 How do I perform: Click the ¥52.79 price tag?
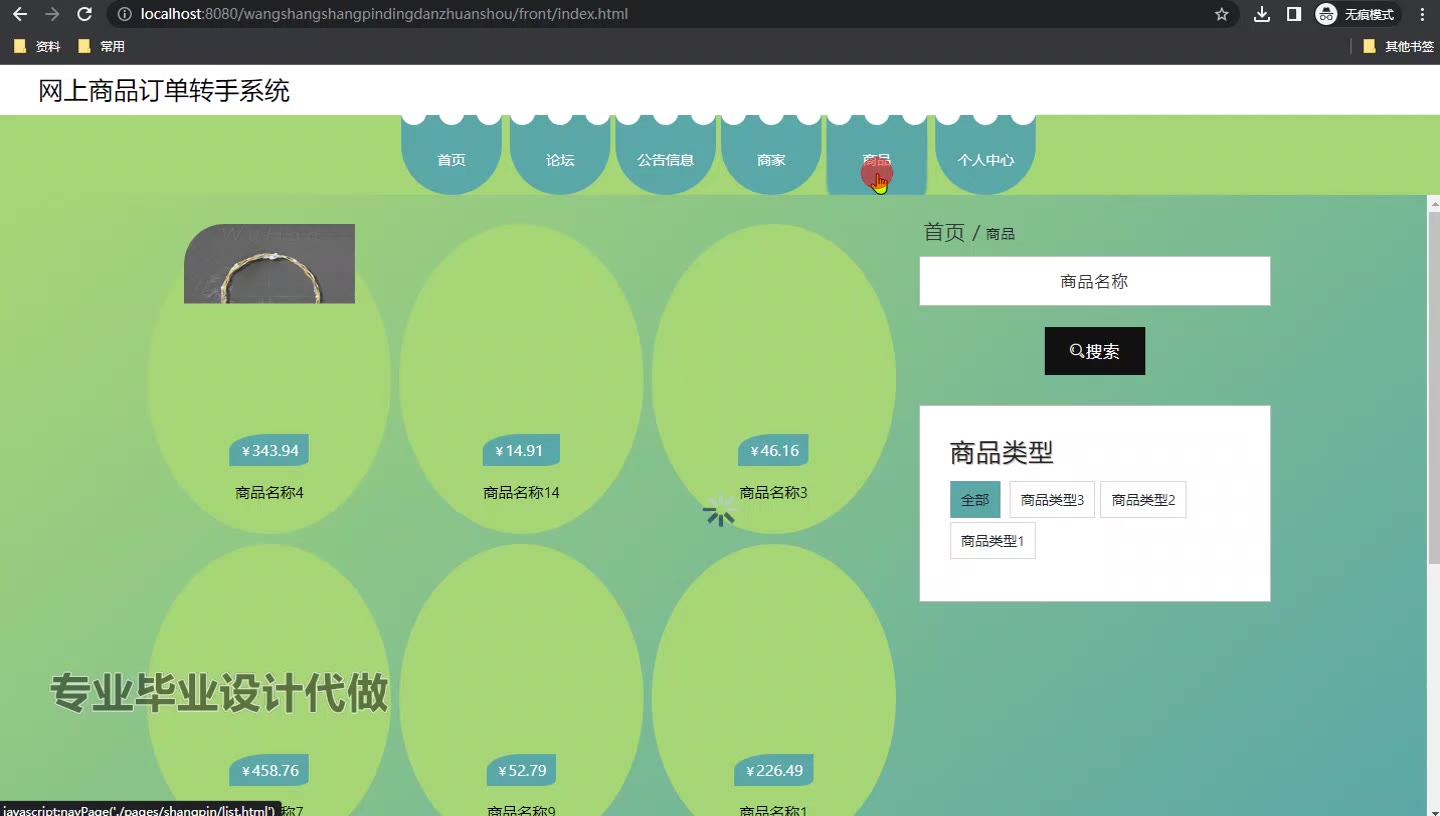pos(521,770)
